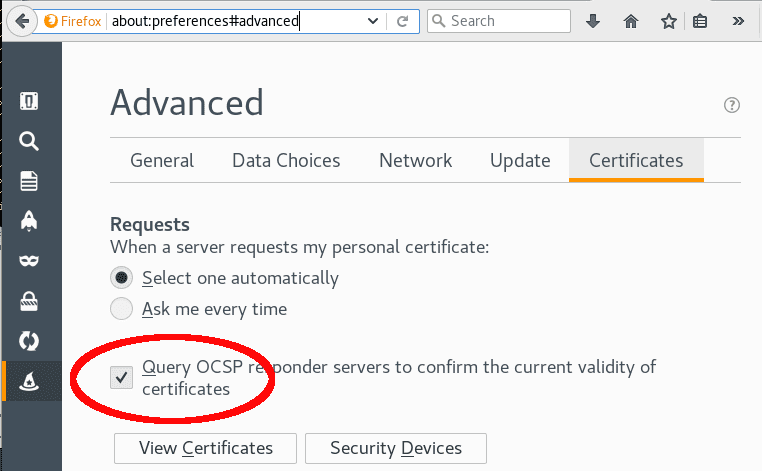Viewport: 762px width, 471px height.
Task: Open the Downloads arrow icon
Action: click(x=593, y=21)
